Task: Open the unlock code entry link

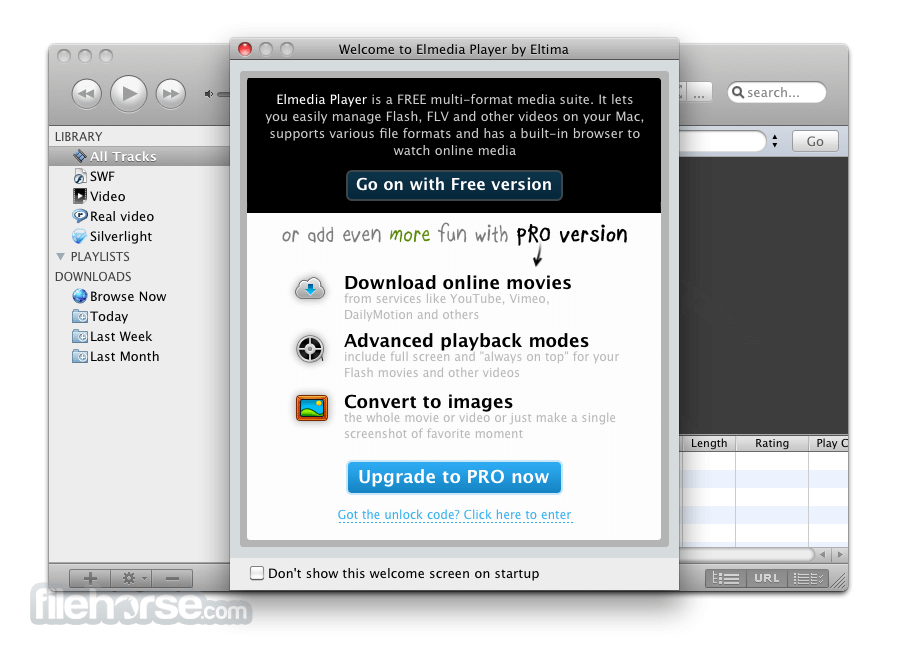Action: [454, 515]
